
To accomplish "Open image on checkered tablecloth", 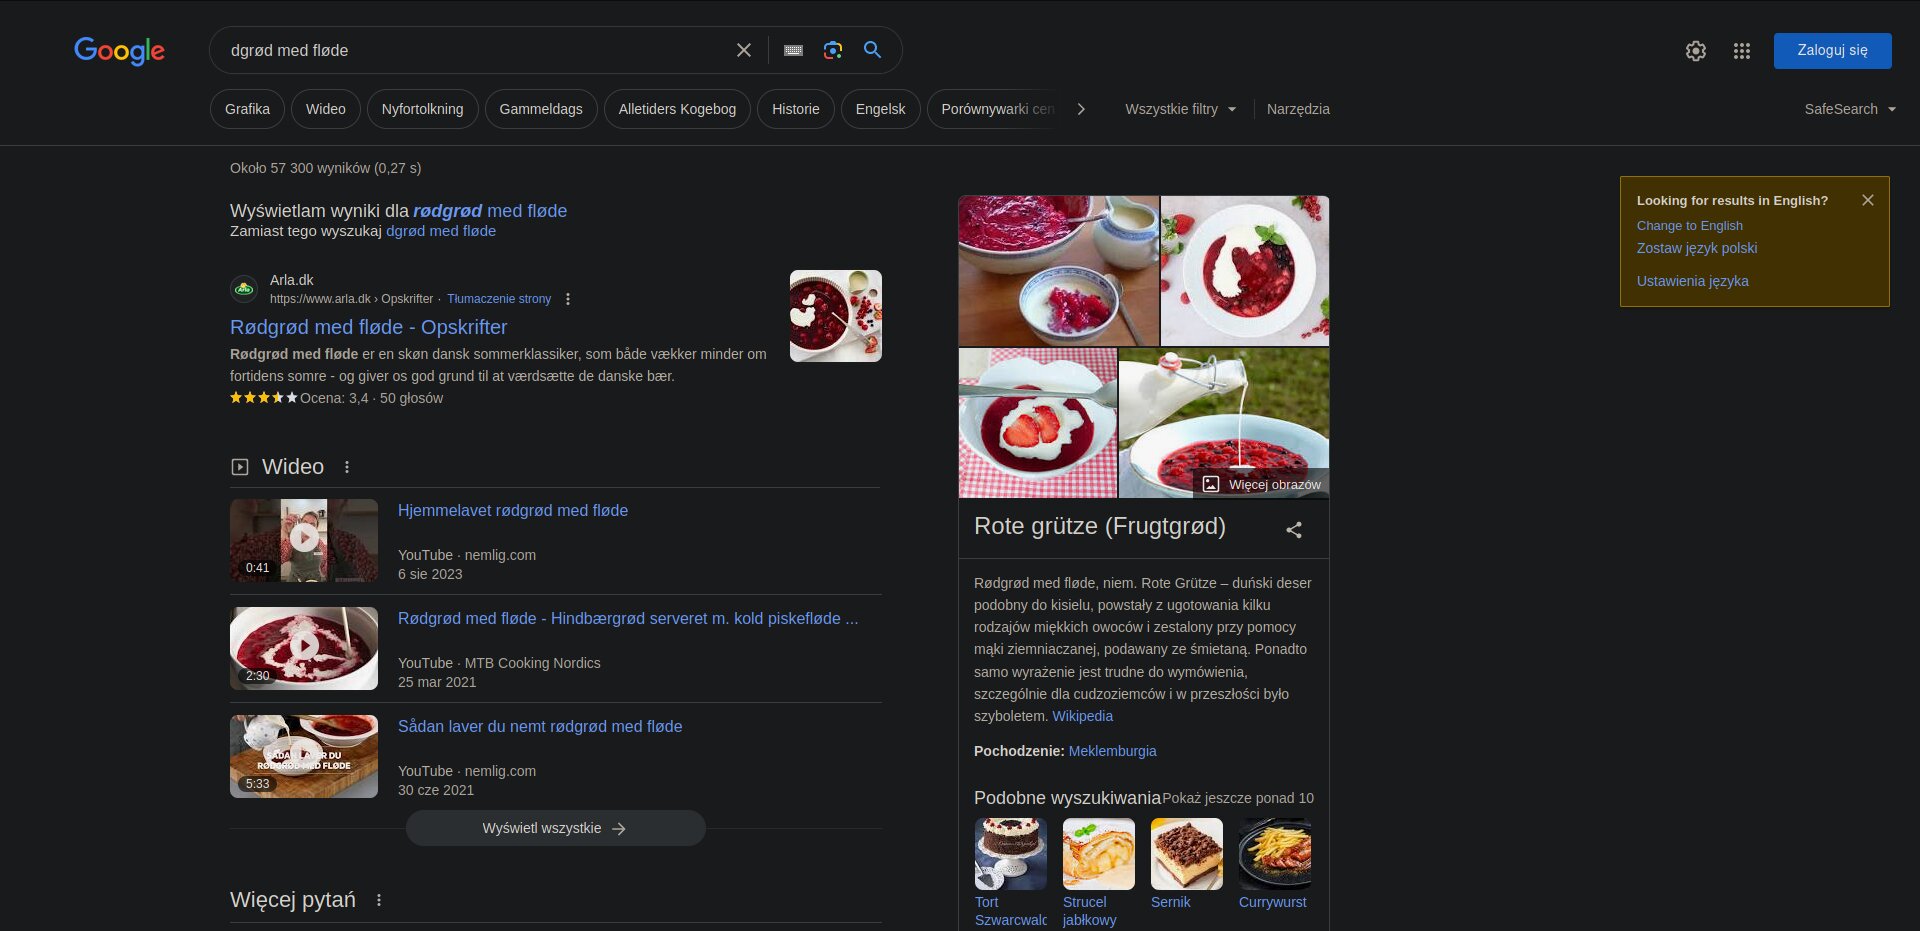I will [1038, 422].
